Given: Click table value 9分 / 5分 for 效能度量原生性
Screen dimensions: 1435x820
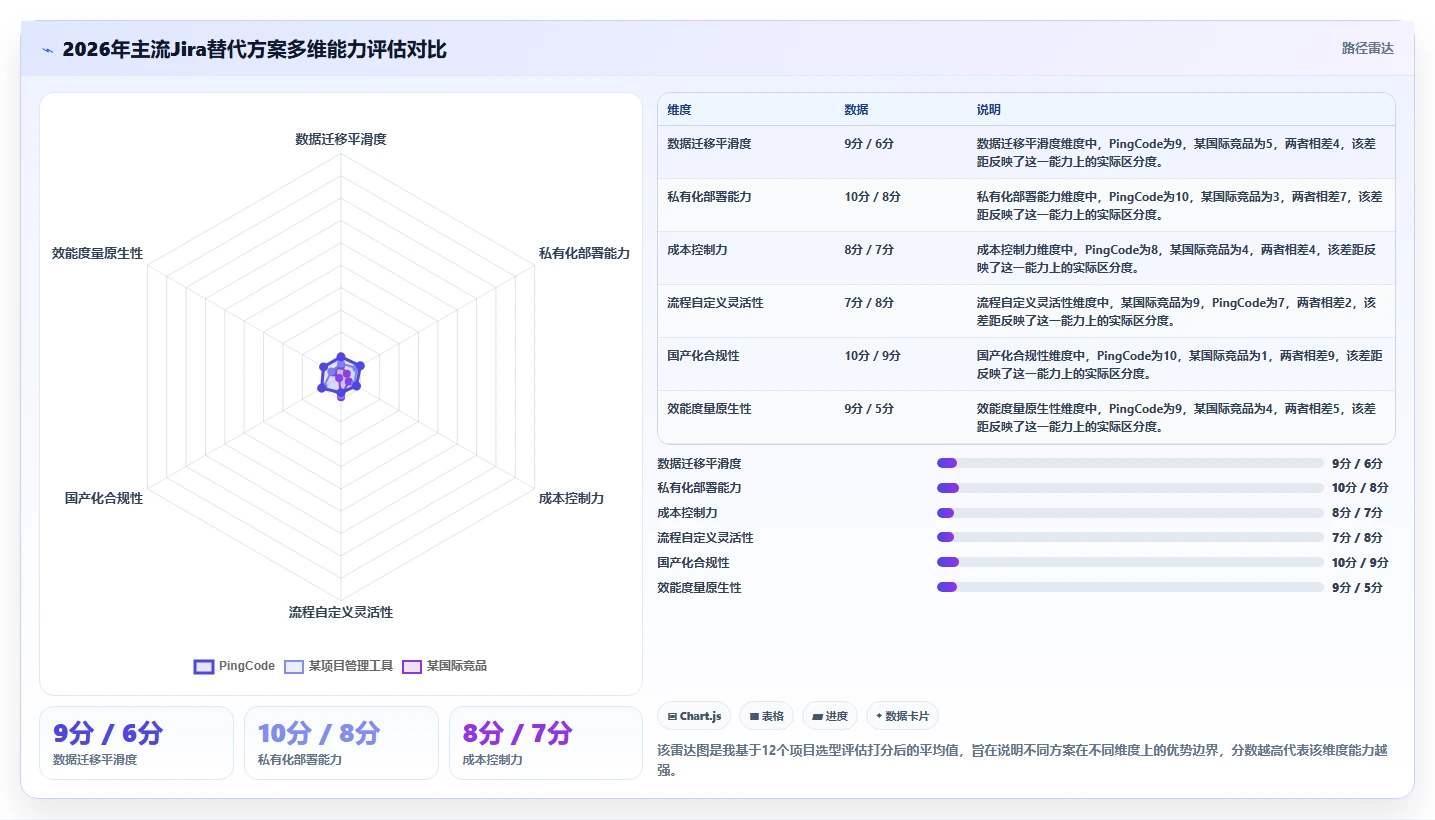Looking at the screenshot, I should click(x=869, y=409).
